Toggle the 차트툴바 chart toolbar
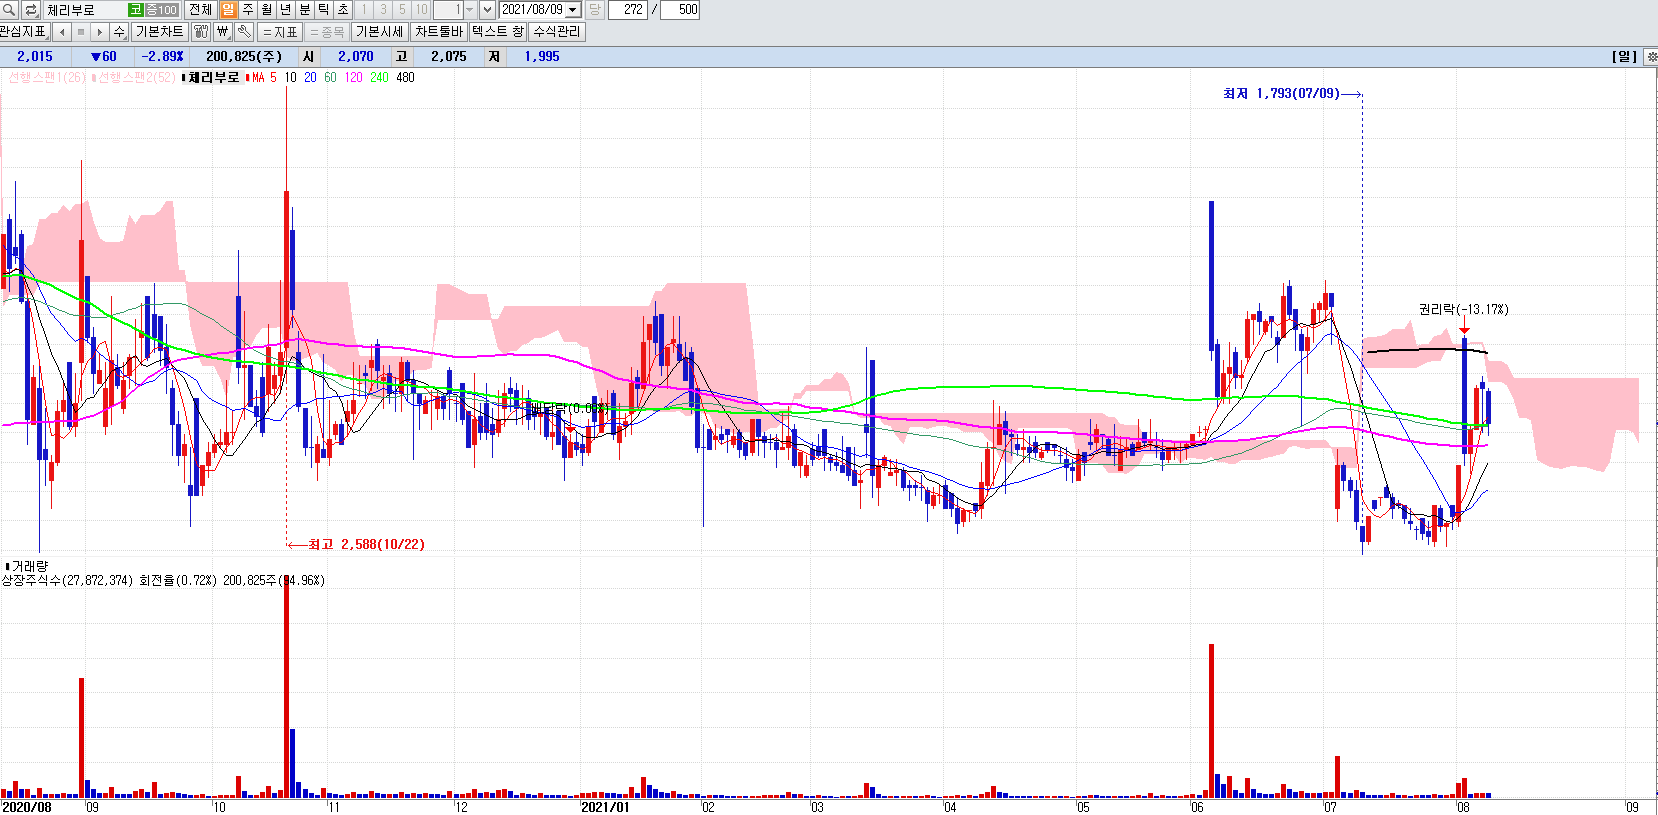 [x=439, y=32]
